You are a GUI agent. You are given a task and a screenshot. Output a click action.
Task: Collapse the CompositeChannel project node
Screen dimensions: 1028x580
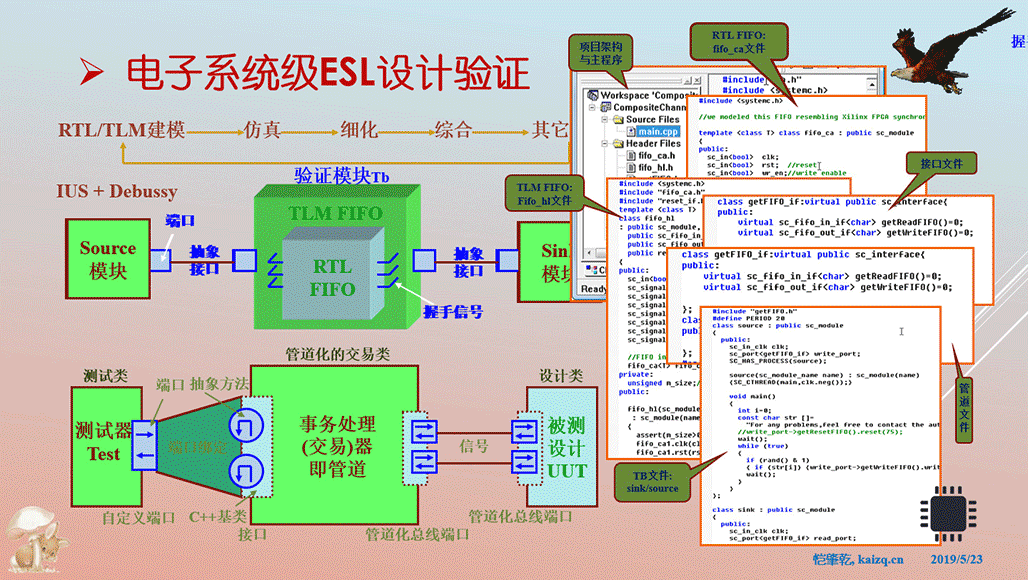(x=592, y=108)
